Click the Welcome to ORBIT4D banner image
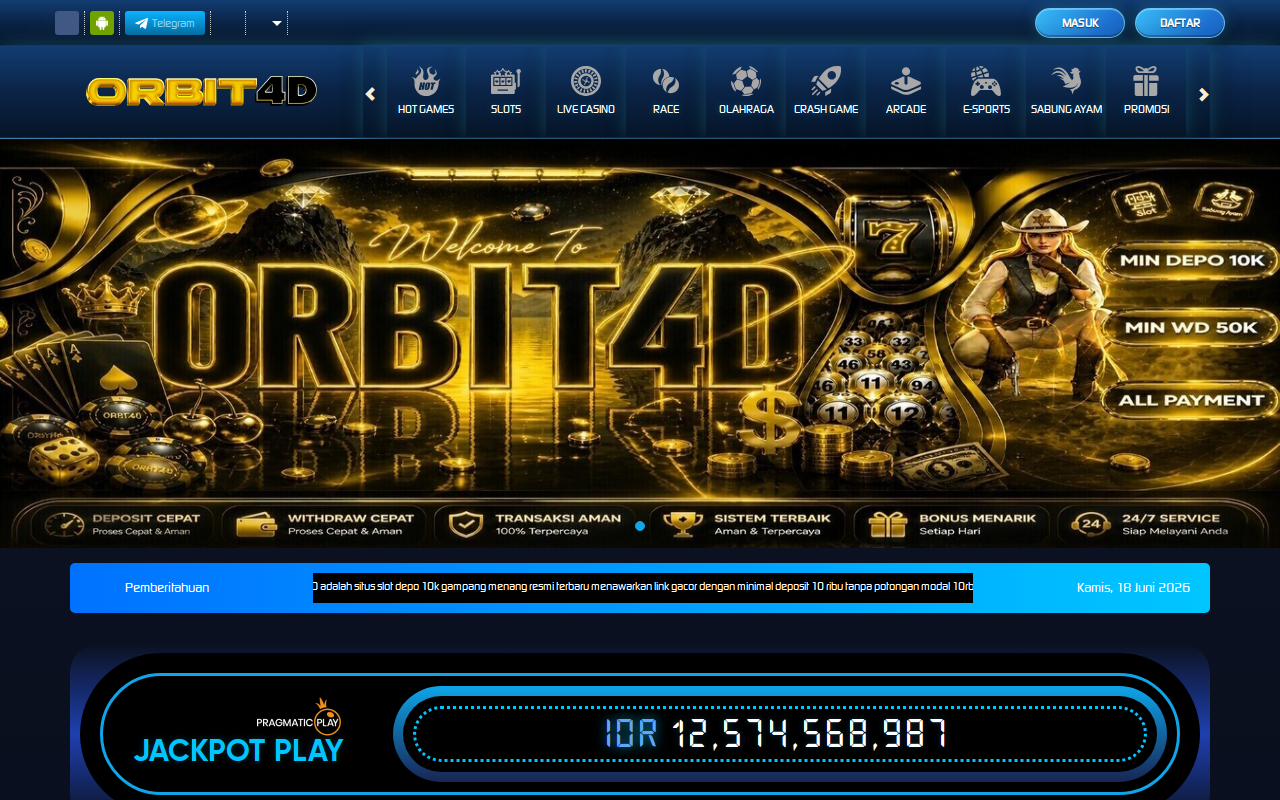Viewport: 1280px width, 800px height. point(640,343)
